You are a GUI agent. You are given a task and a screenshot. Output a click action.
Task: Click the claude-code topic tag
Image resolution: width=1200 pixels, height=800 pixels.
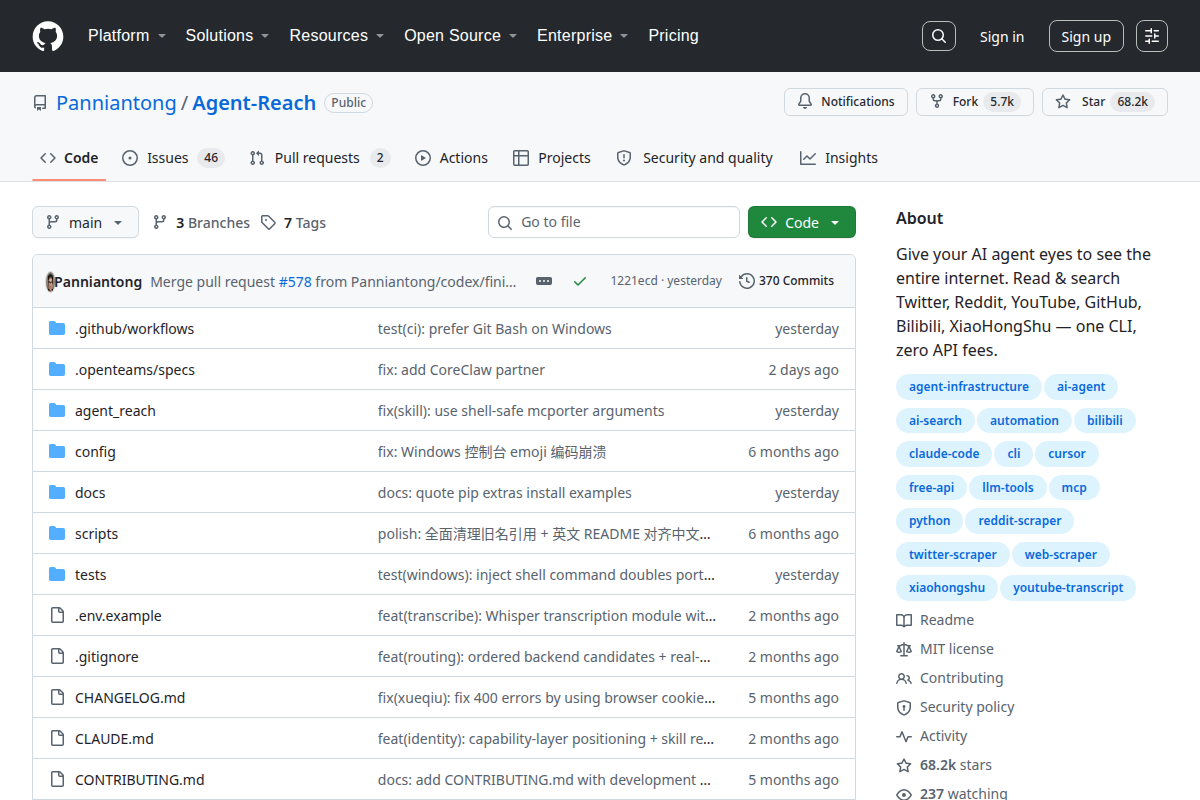pos(944,454)
